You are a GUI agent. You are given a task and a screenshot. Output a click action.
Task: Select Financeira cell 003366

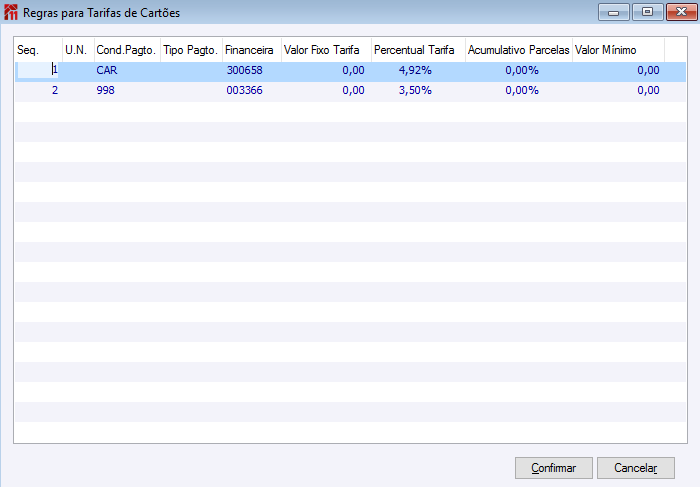click(x=252, y=91)
